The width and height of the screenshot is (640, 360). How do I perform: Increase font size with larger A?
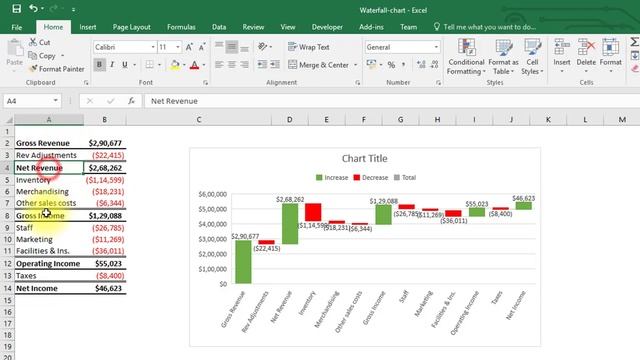coord(189,47)
